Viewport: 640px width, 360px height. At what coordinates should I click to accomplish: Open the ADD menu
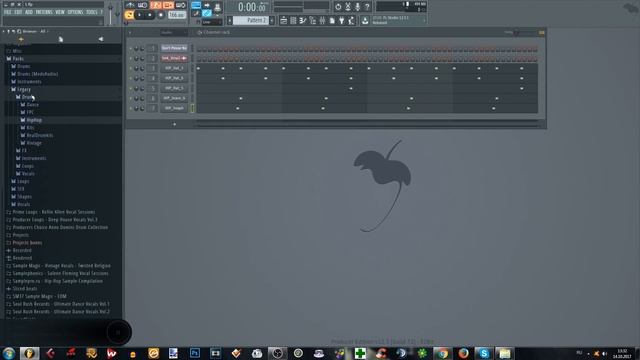(x=29, y=12)
